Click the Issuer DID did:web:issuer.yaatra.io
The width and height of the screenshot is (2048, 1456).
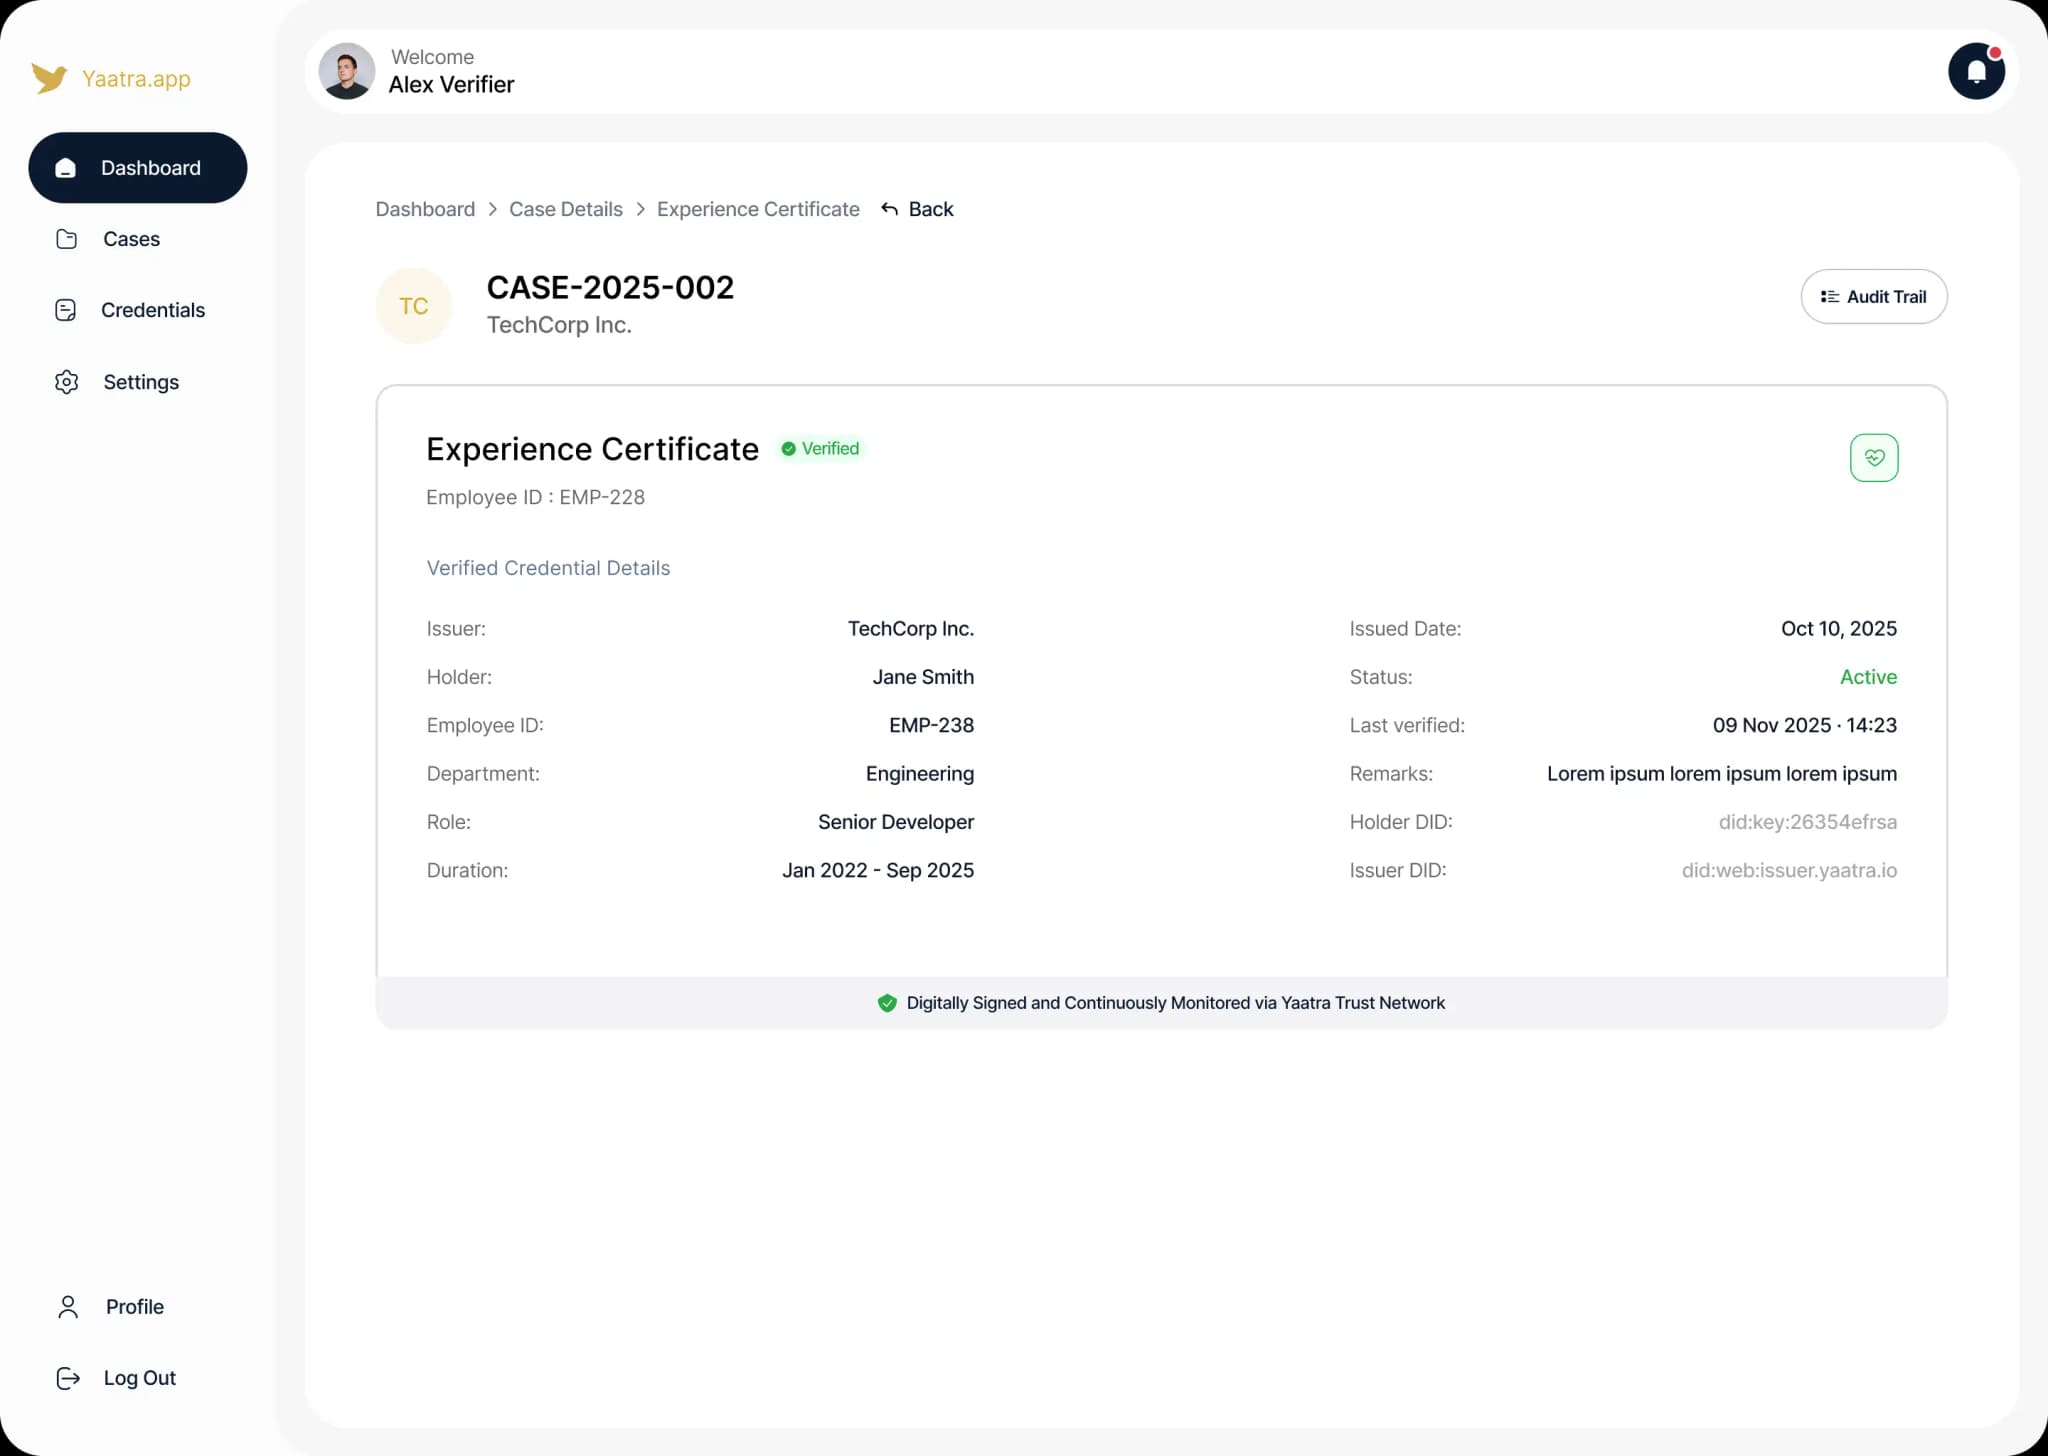1789,871
